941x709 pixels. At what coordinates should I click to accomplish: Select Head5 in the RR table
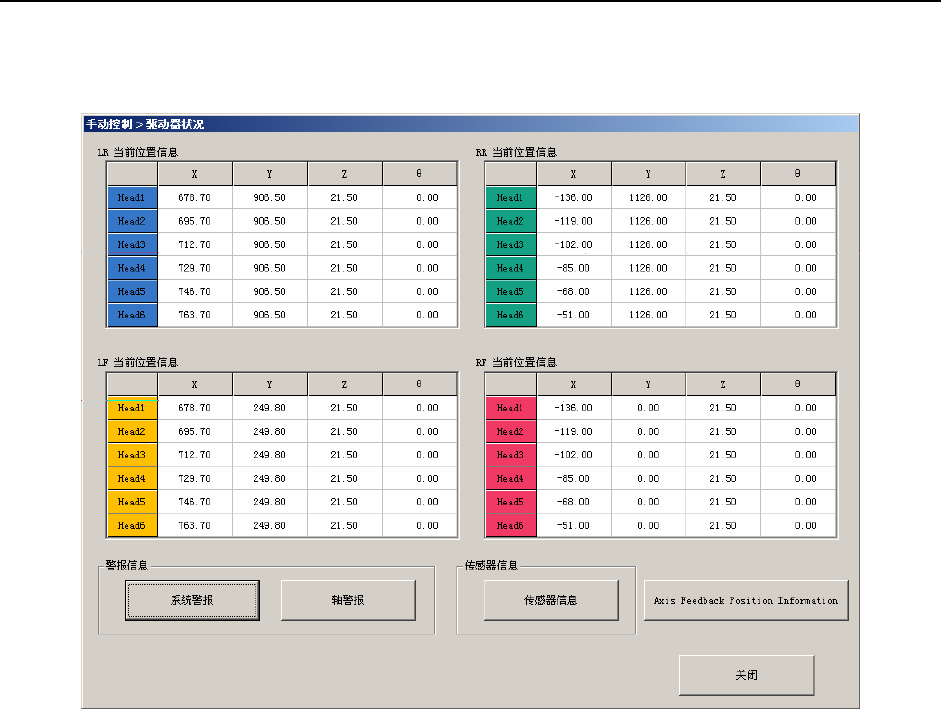511,291
